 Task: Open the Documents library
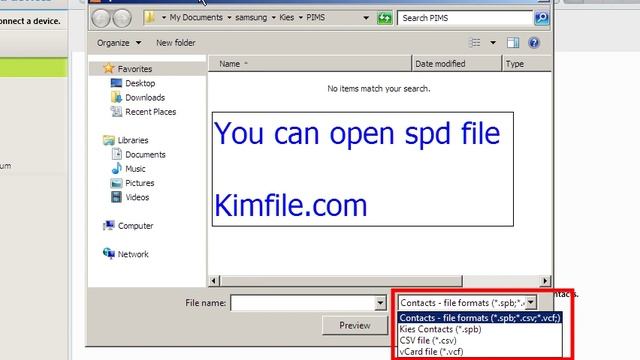[138, 154]
